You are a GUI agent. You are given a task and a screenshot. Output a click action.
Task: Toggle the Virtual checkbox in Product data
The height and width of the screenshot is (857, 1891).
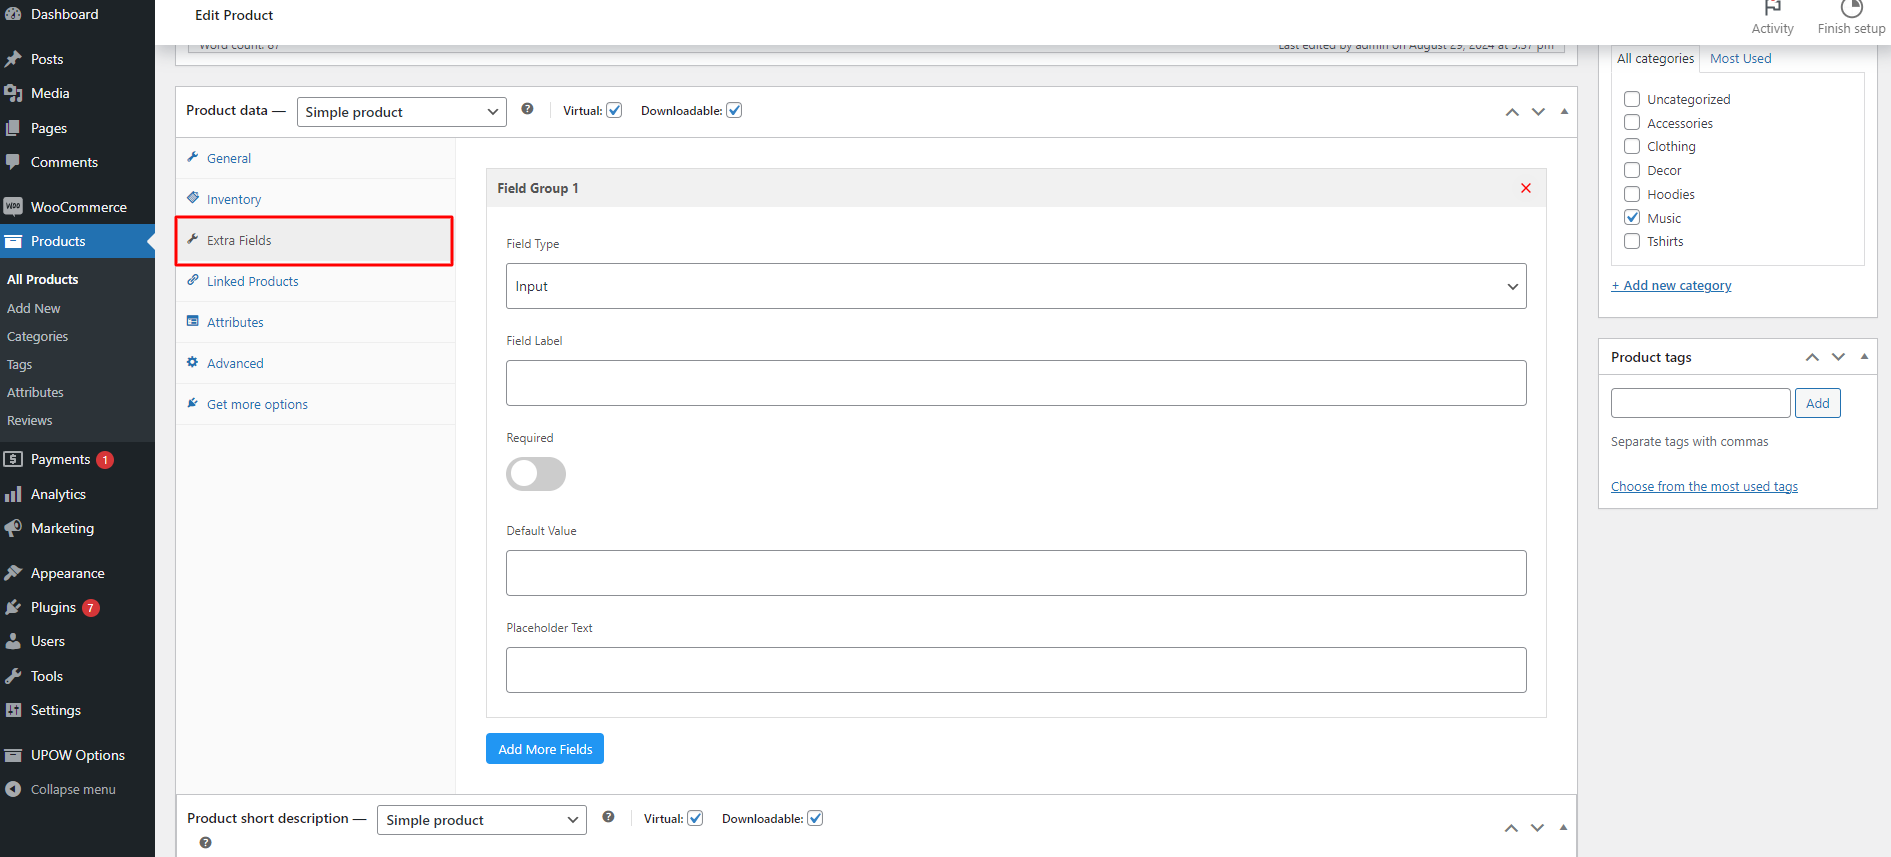pos(614,110)
